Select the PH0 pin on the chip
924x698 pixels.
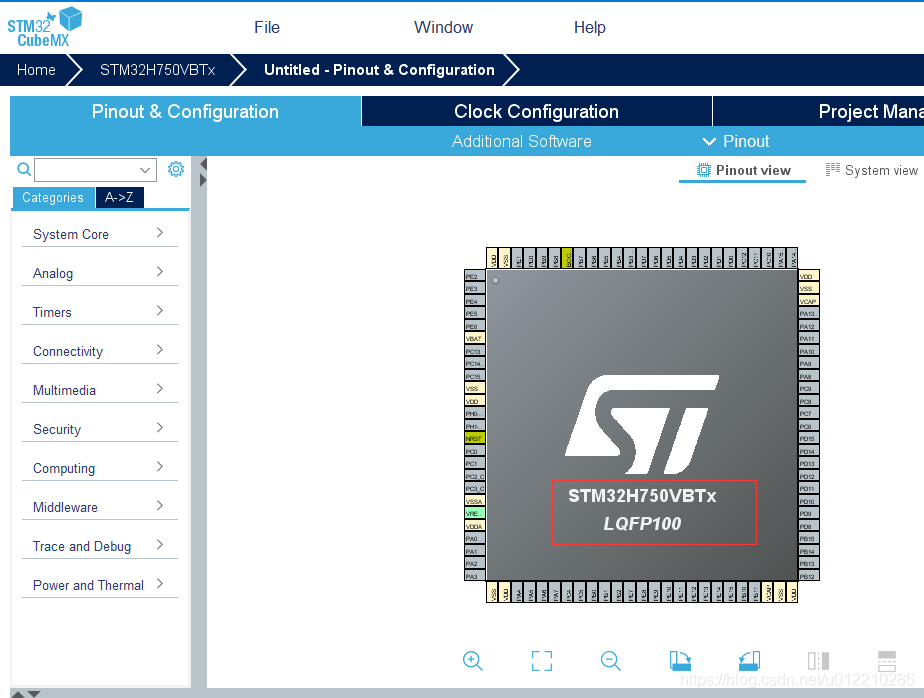[x=474, y=414]
